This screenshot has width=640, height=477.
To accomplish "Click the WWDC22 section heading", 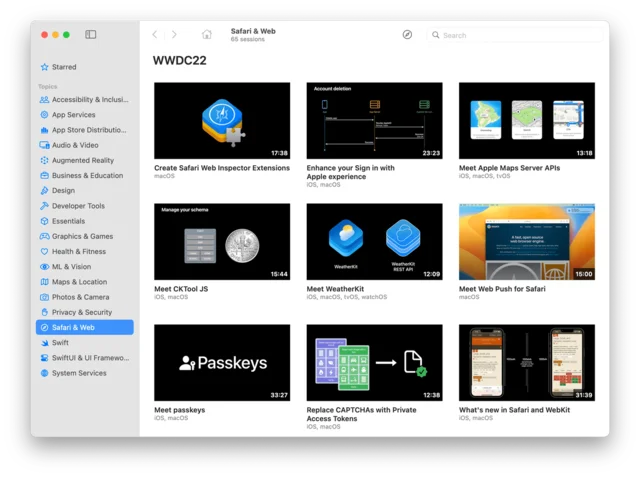I will coord(180,60).
